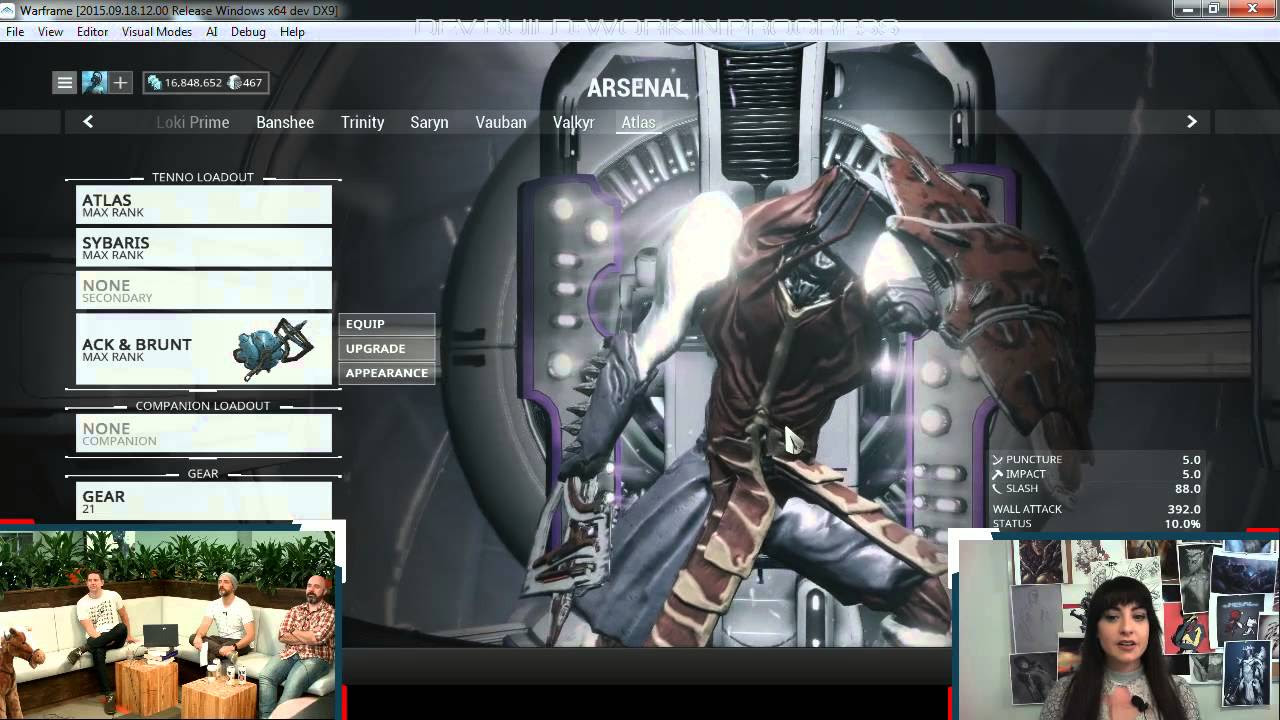Switch to the Trinity loadout tab
The image size is (1280, 720).
point(362,122)
